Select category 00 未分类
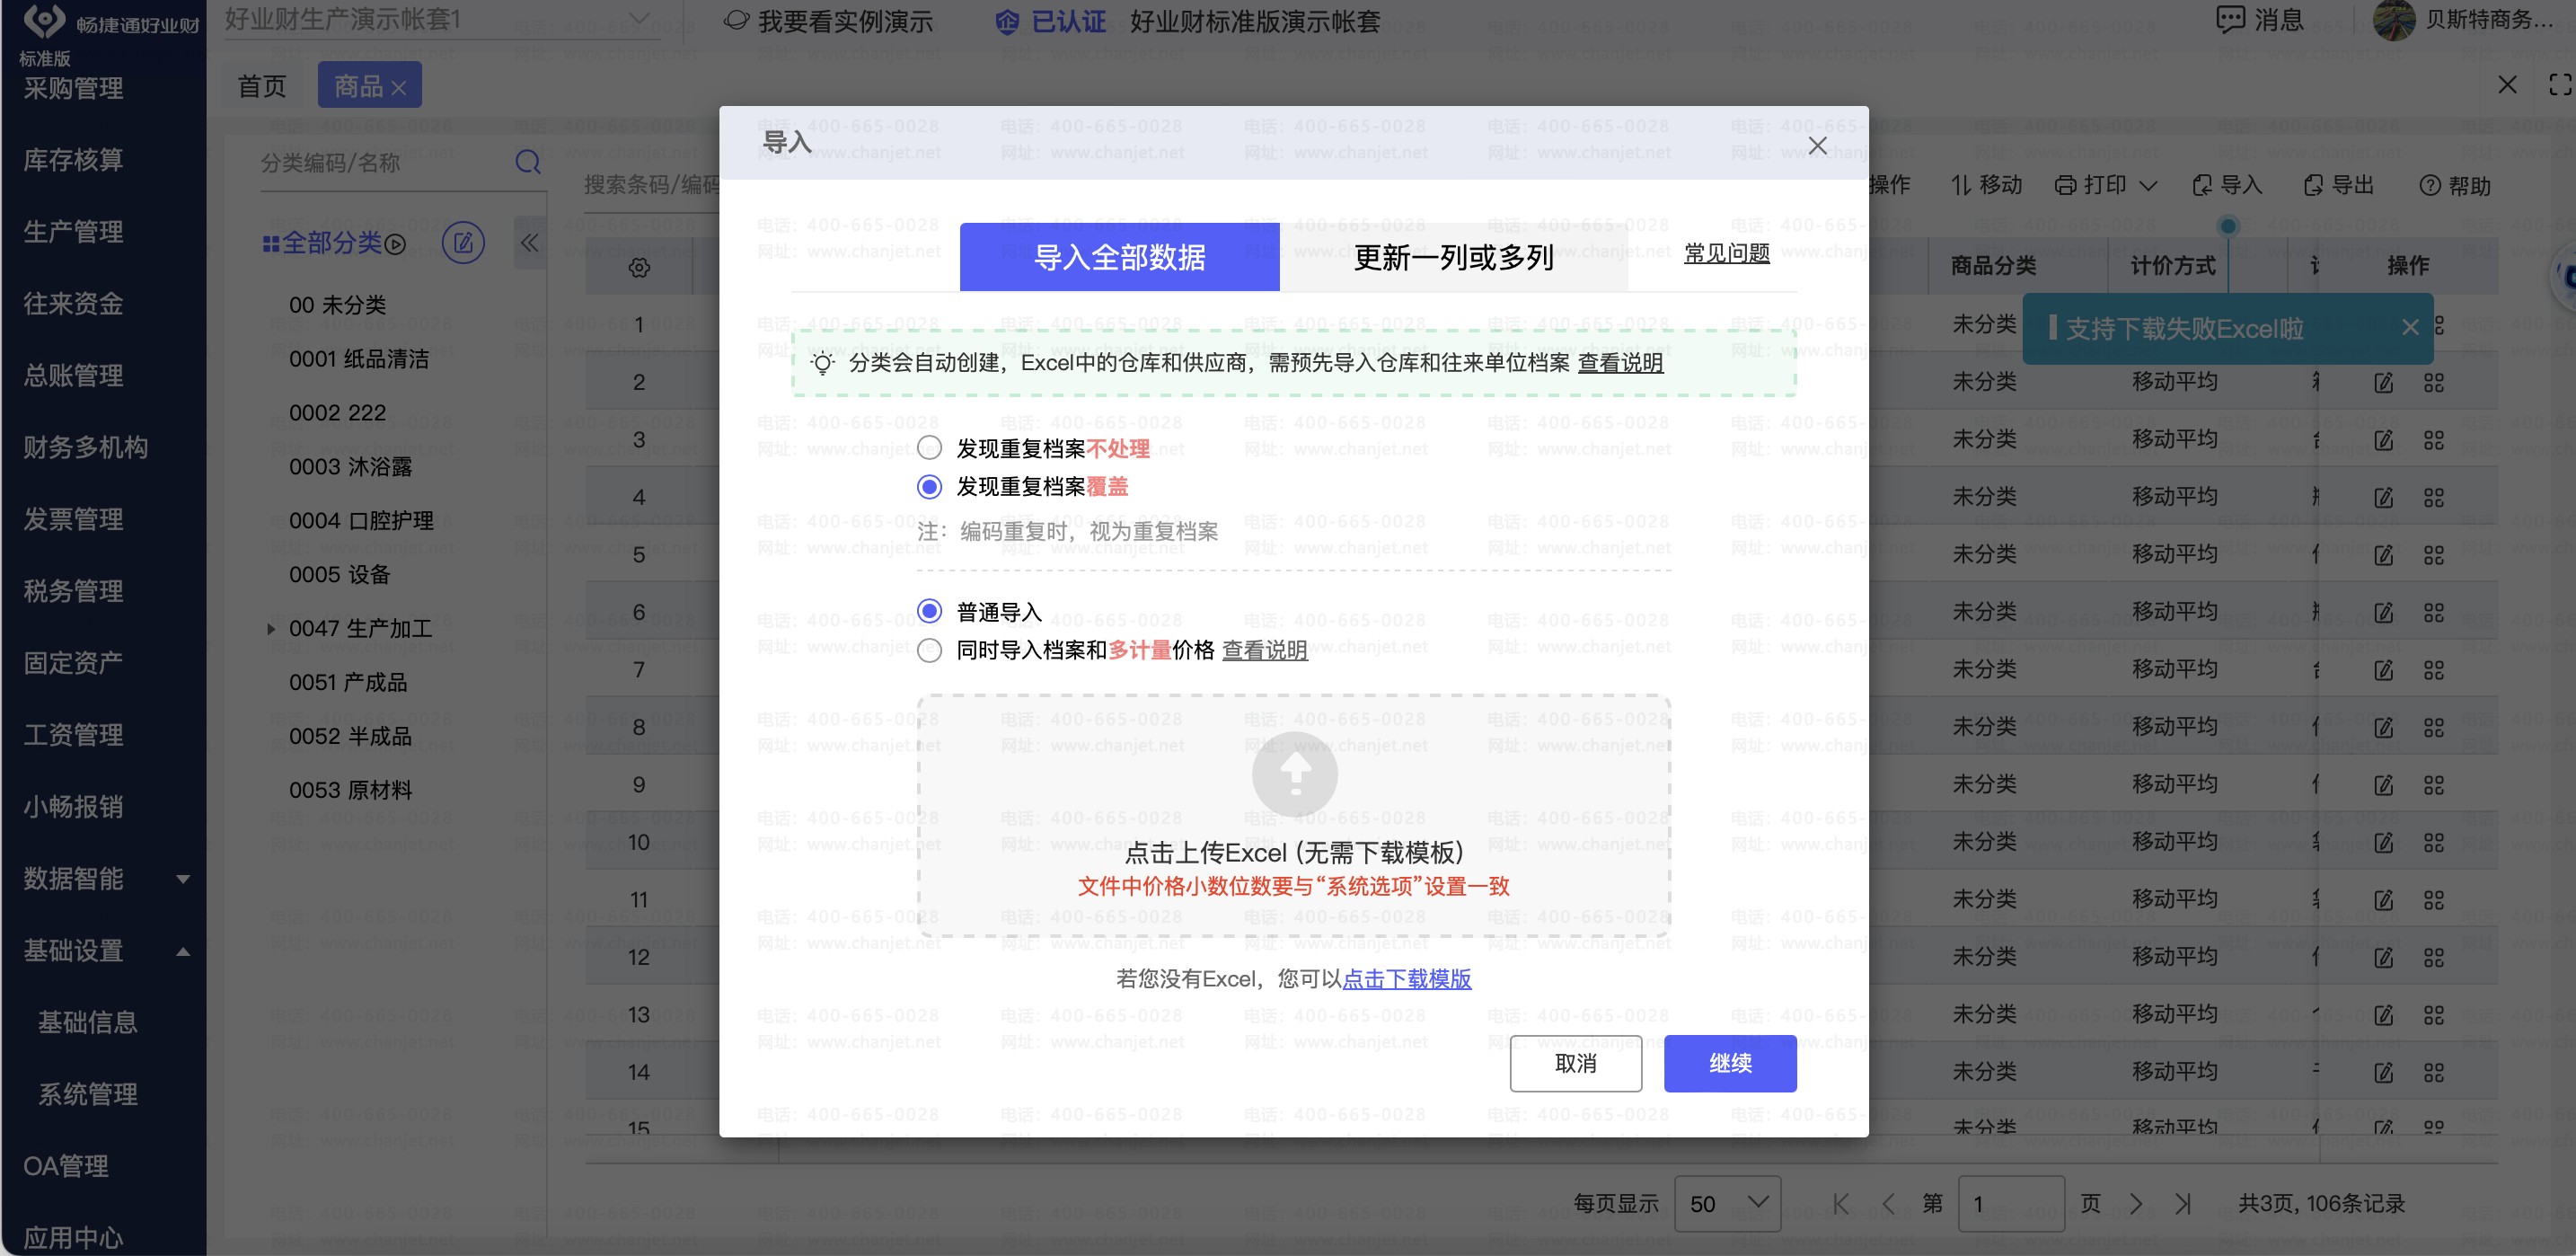This screenshot has width=2576, height=1256. point(337,305)
